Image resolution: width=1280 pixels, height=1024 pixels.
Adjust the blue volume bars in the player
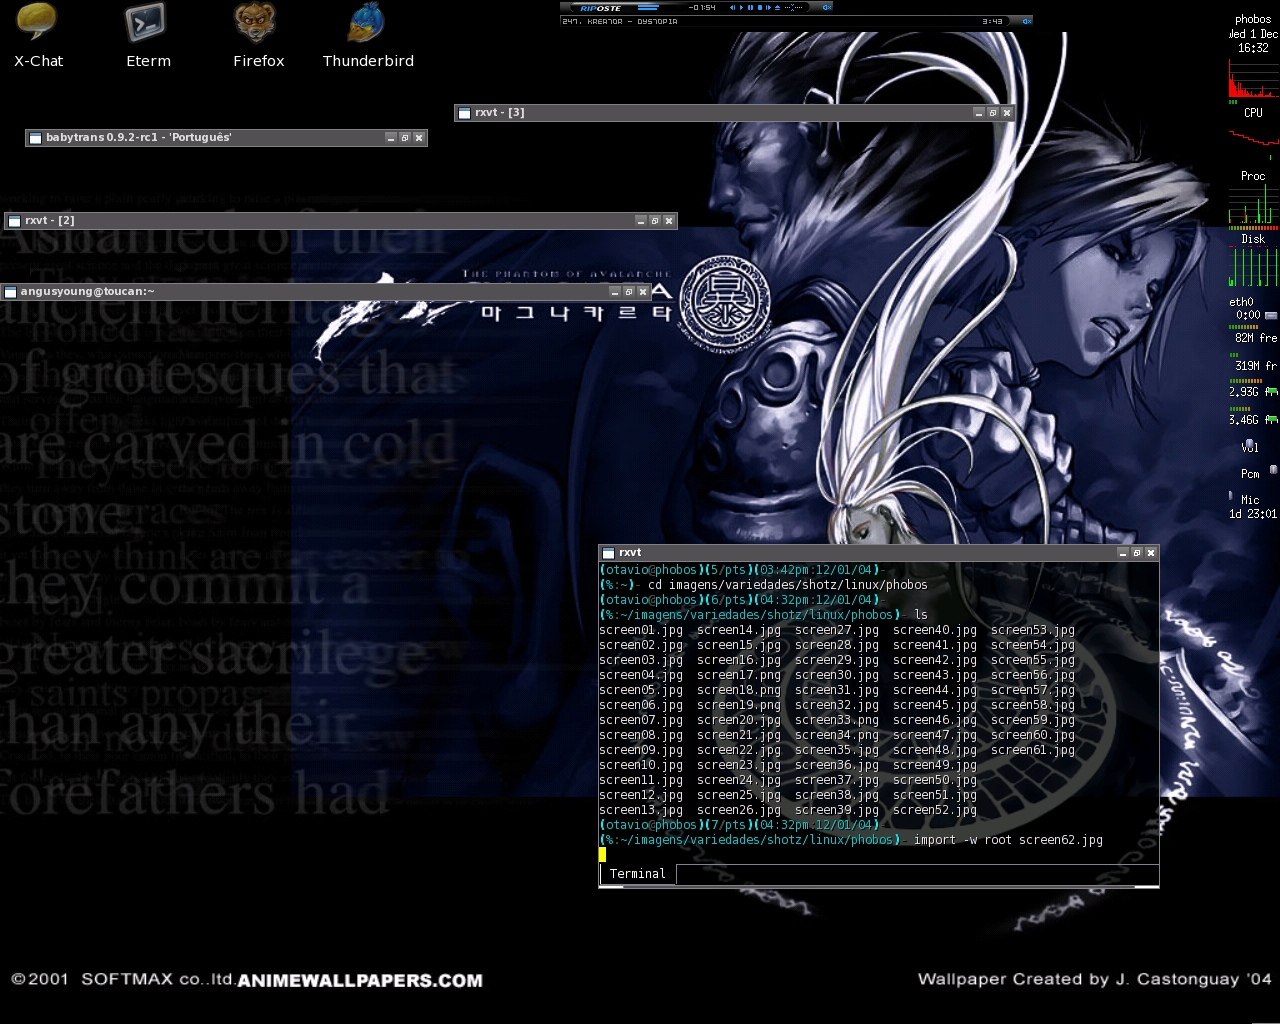pyautogui.click(x=648, y=7)
